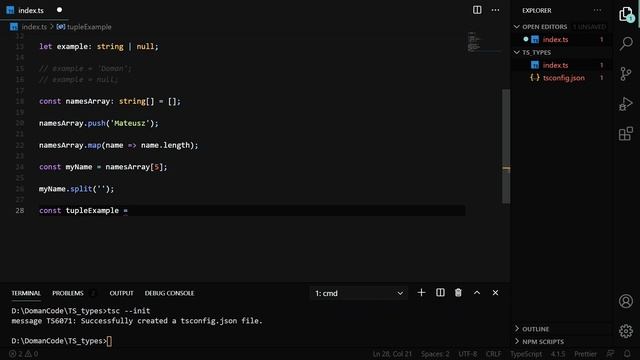Click the feedback icon in status bar
Screen dimensions: 640x360
(610, 354)
